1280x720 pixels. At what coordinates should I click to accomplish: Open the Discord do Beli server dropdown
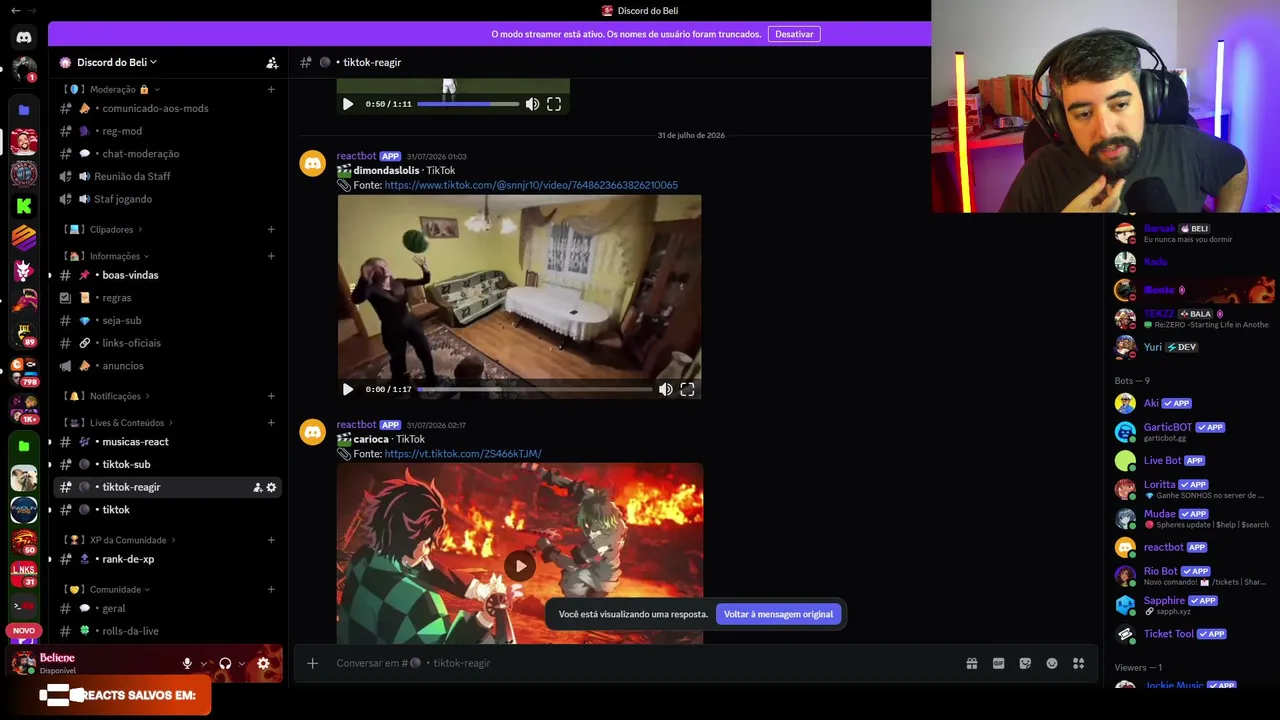coord(117,62)
